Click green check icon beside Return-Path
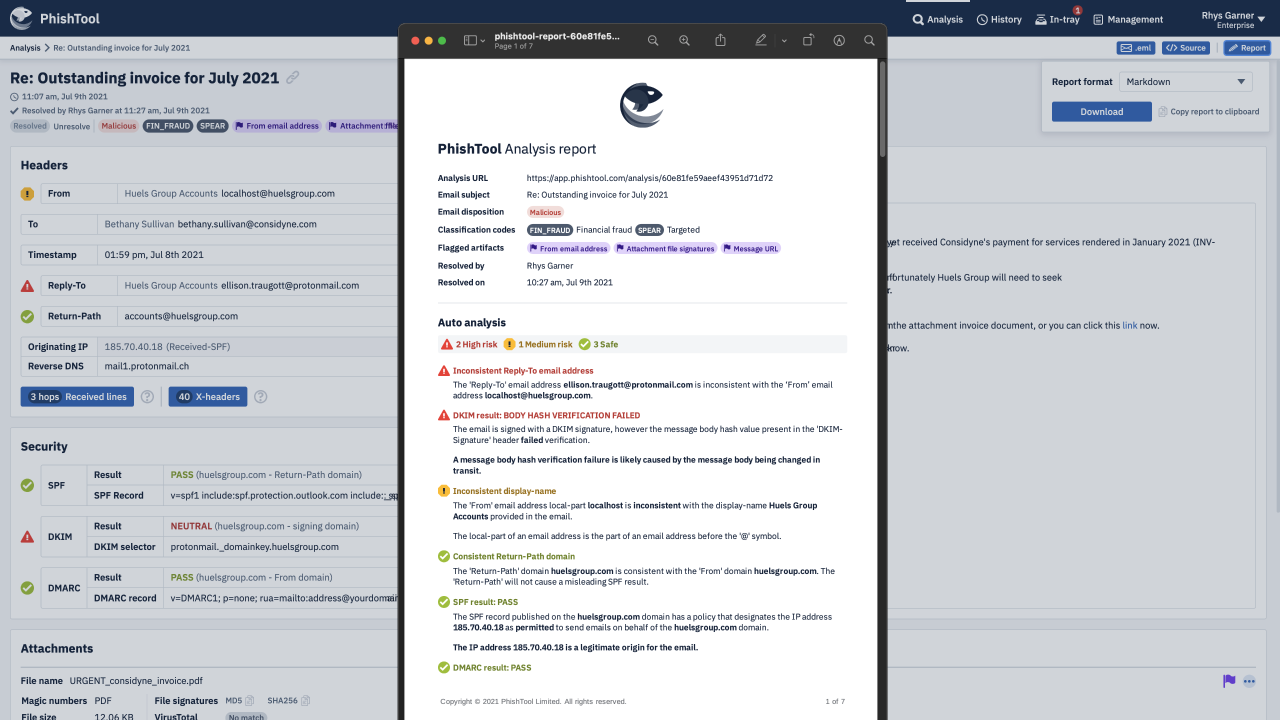 coord(27,316)
